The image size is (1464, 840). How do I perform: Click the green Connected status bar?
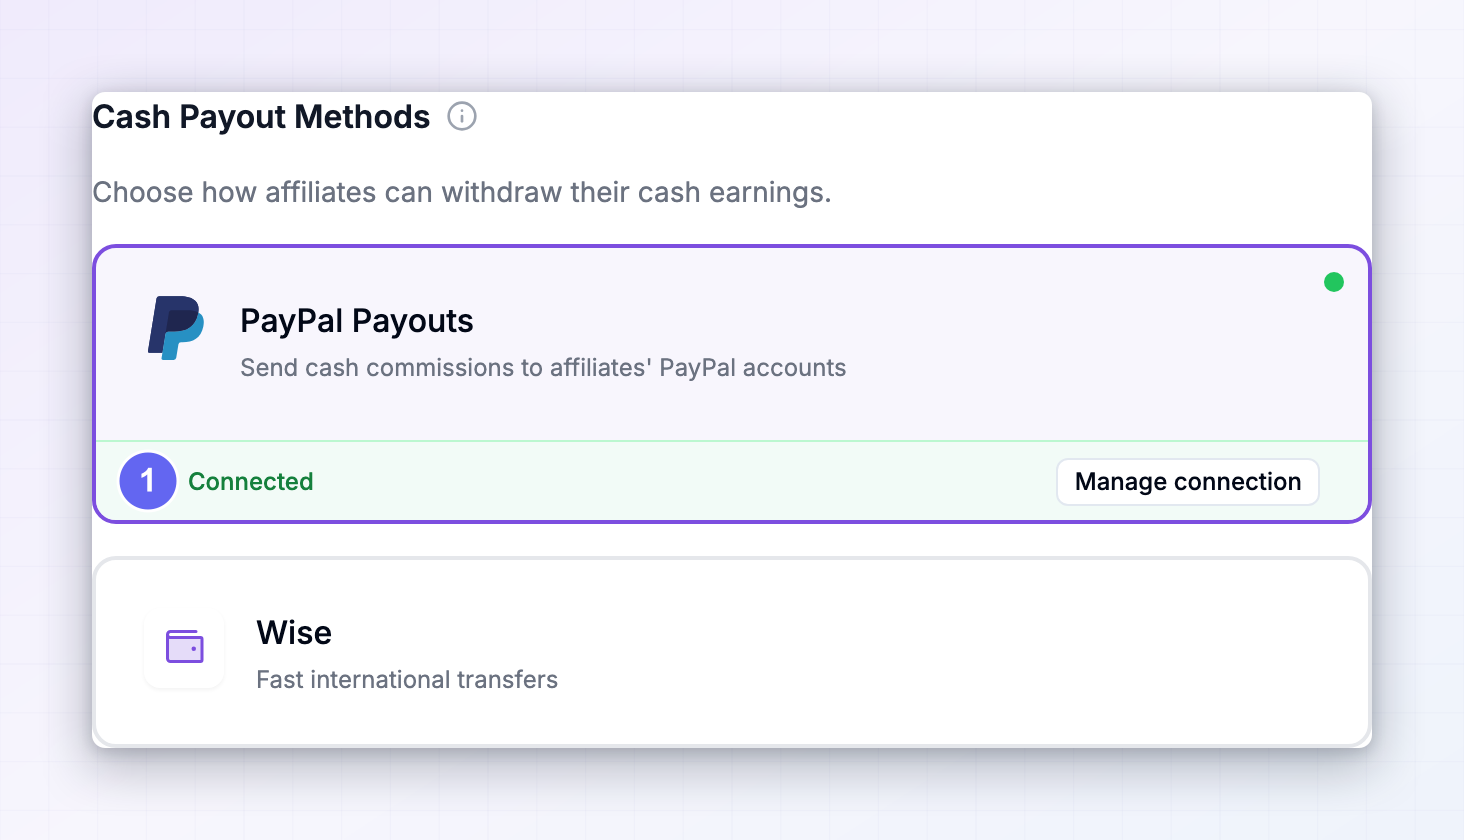coord(732,481)
